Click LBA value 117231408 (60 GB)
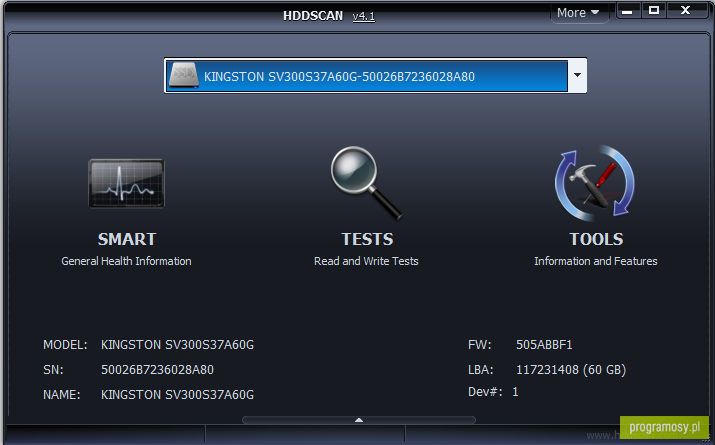Viewport: 715px width, 445px height. [x=571, y=369]
